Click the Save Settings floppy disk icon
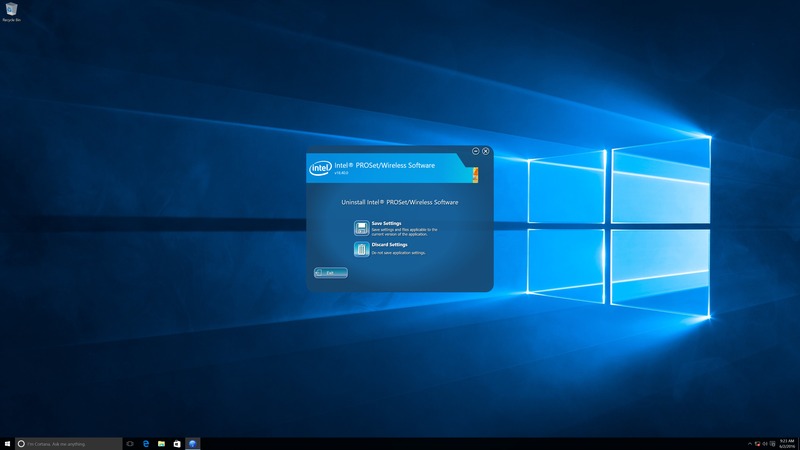The height and width of the screenshot is (450, 800). tap(361, 228)
